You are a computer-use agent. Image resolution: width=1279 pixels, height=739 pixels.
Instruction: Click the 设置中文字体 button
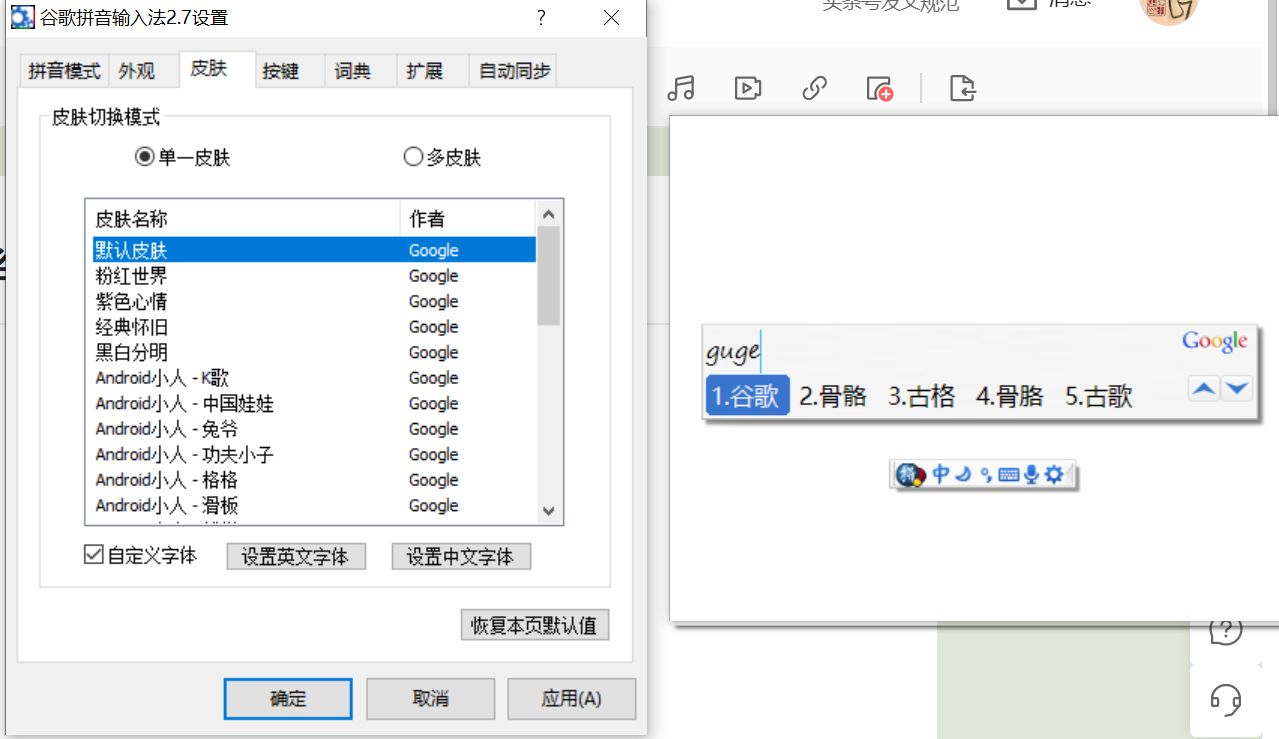tap(461, 556)
